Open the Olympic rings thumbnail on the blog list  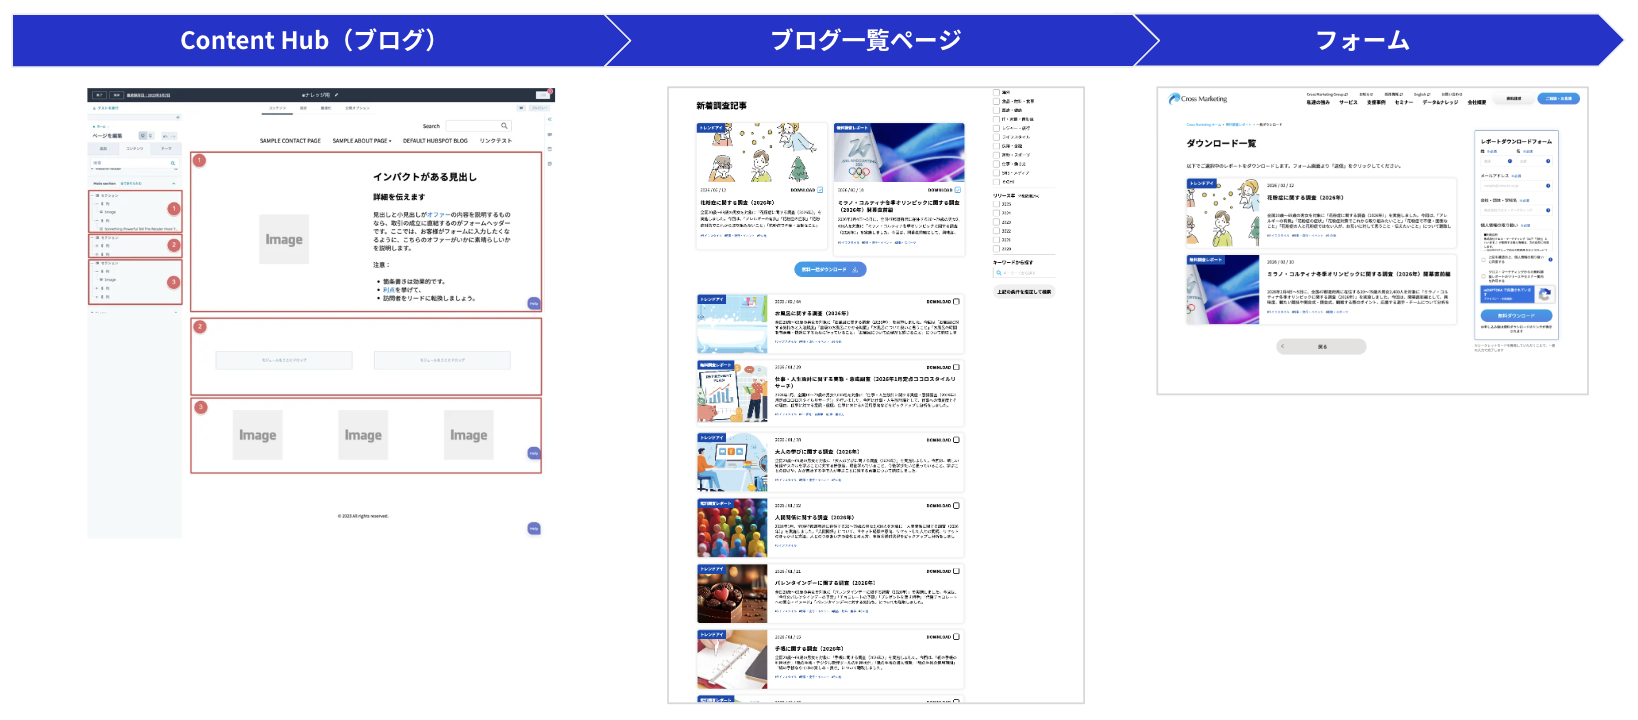(x=899, y=152)
